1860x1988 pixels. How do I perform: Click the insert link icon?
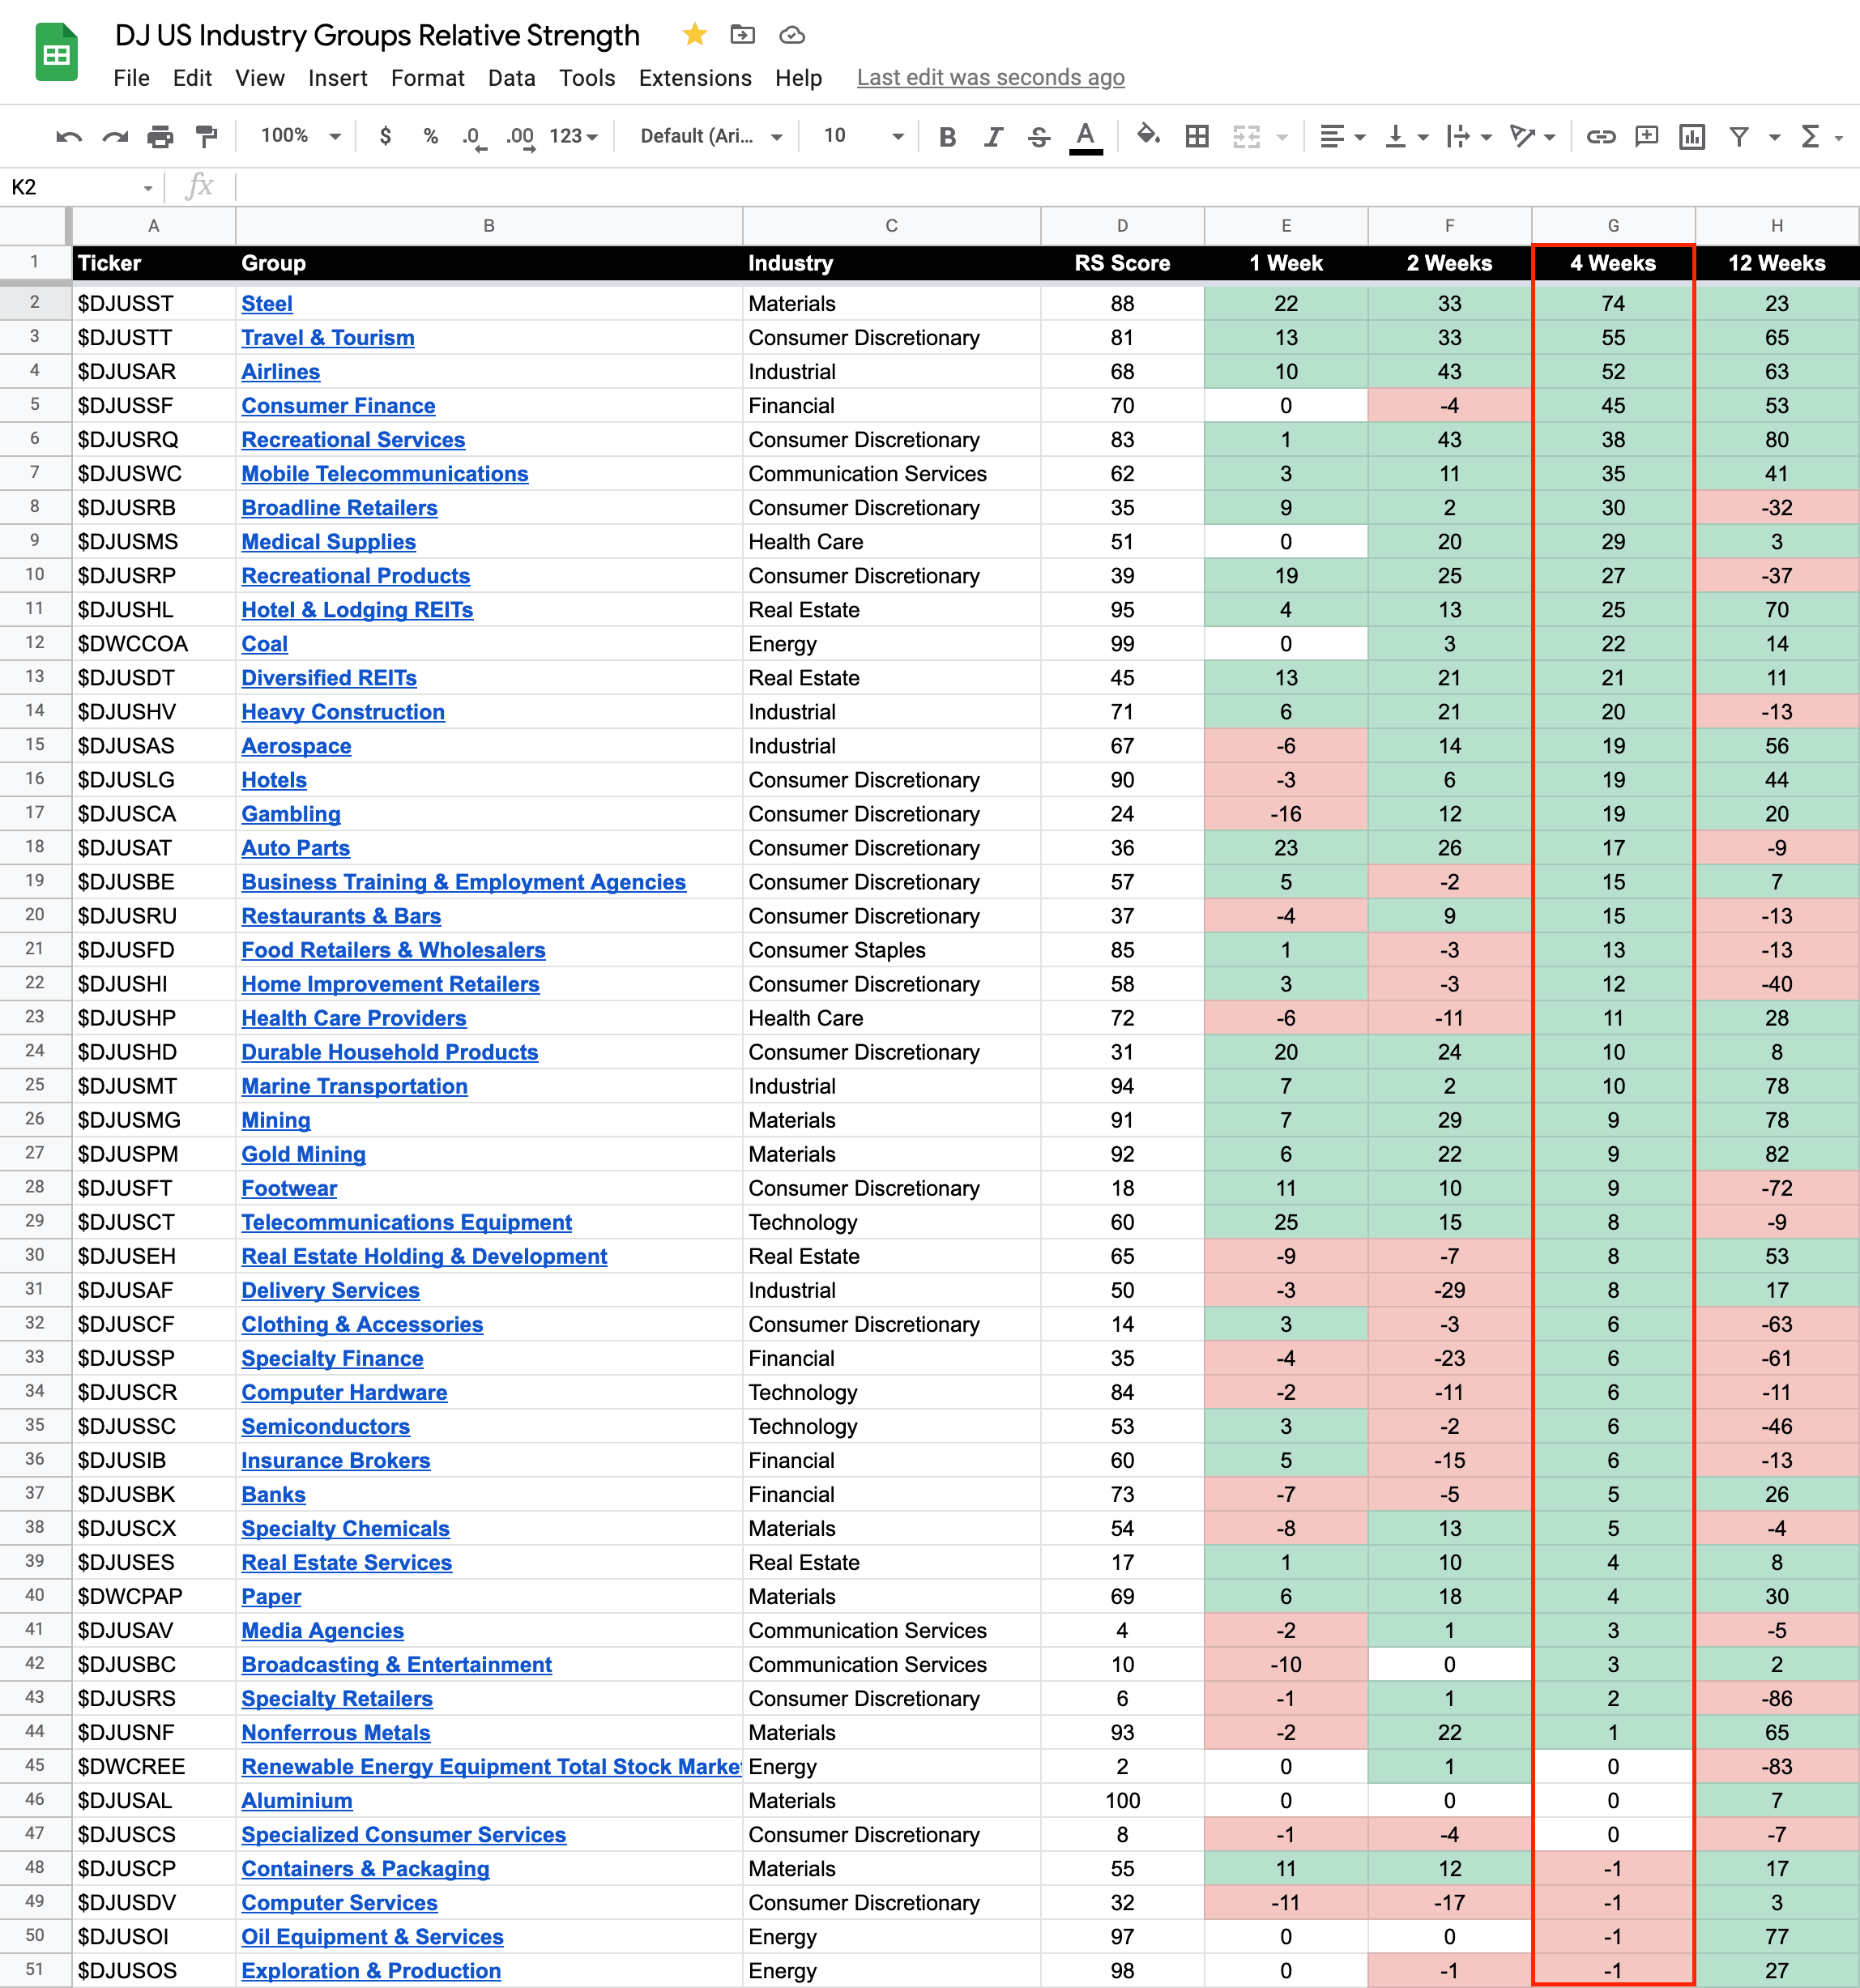(x=1600, y=136)
